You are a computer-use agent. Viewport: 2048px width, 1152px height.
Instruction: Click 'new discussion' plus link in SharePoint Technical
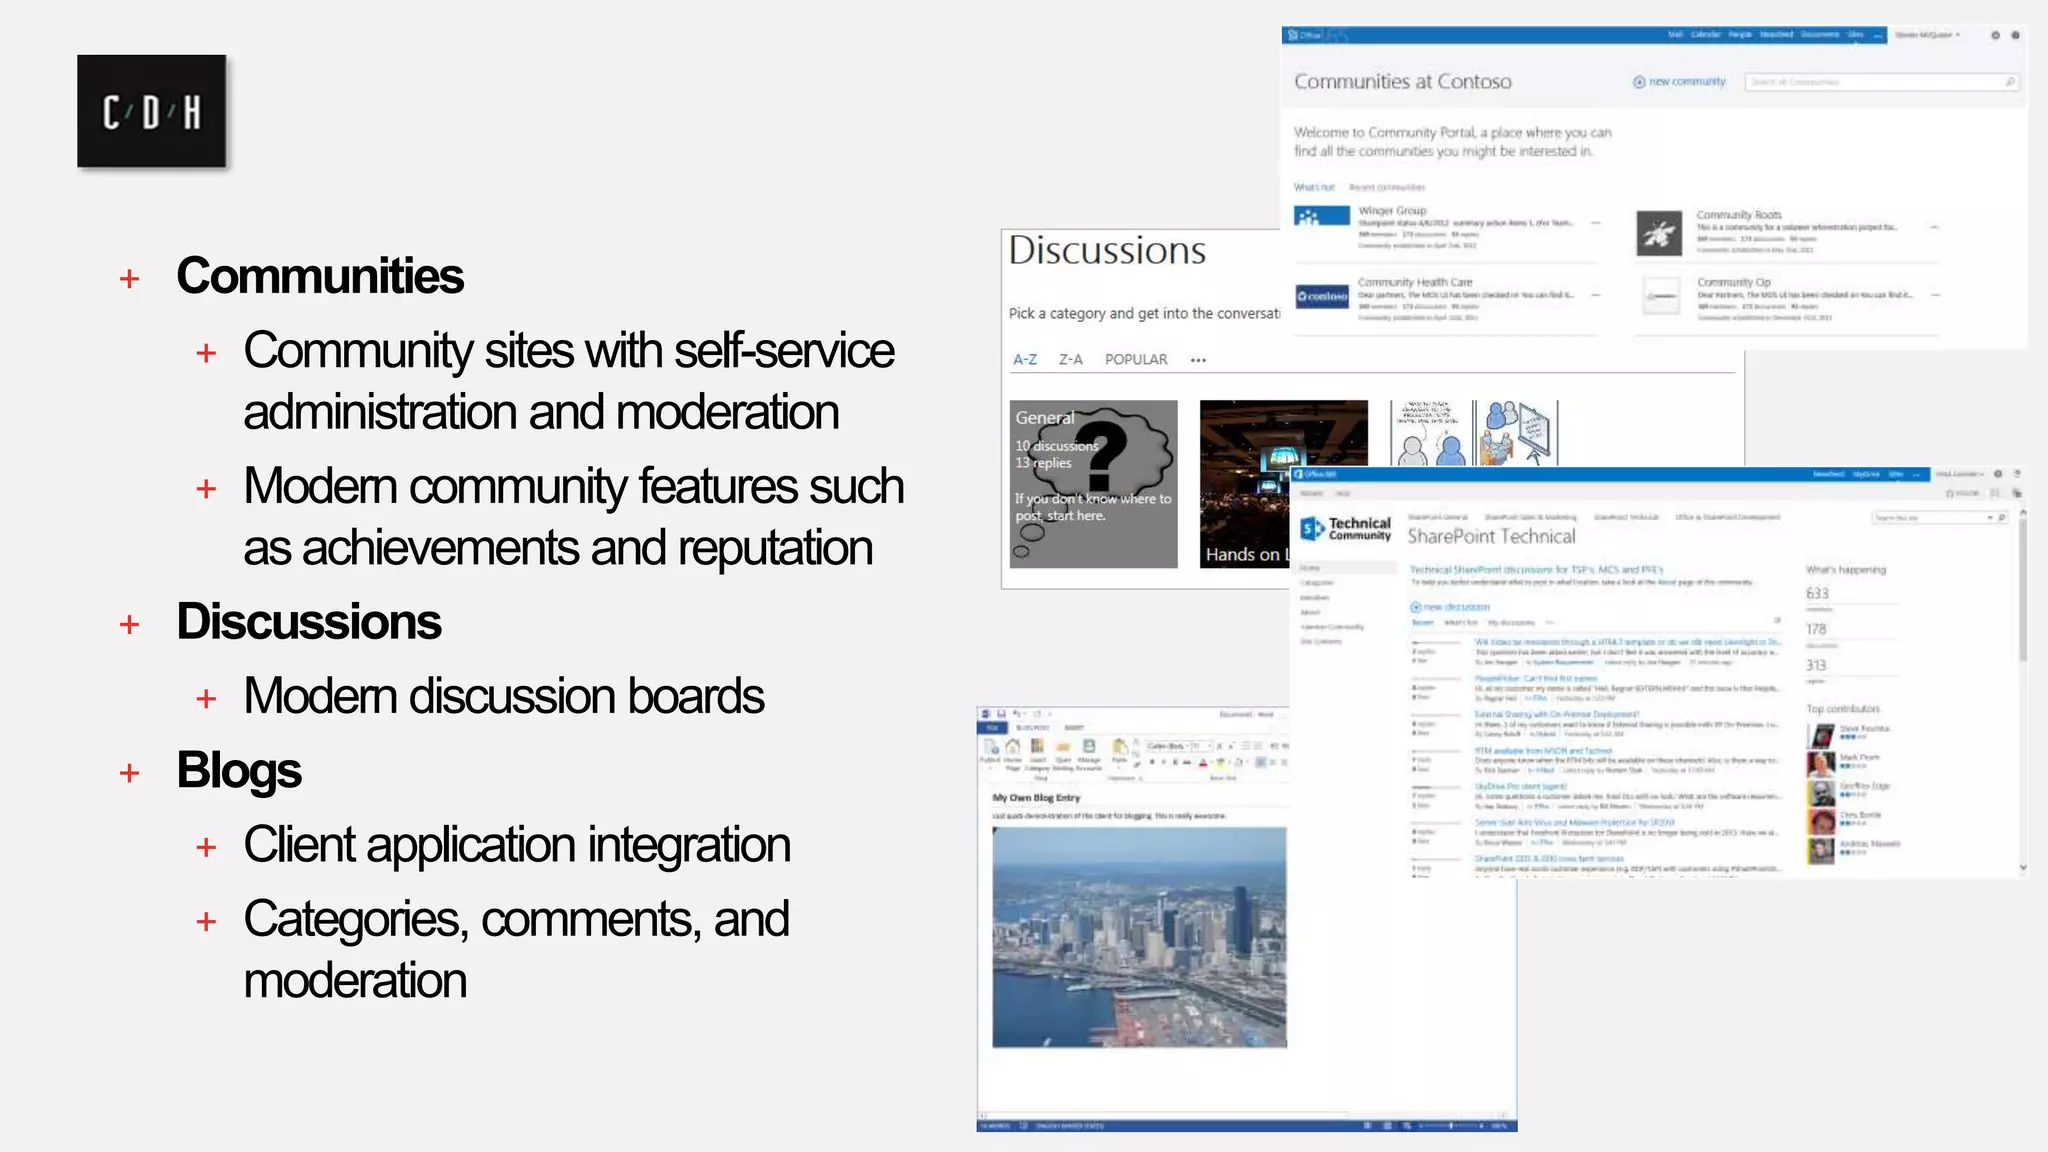(1450, 607)
